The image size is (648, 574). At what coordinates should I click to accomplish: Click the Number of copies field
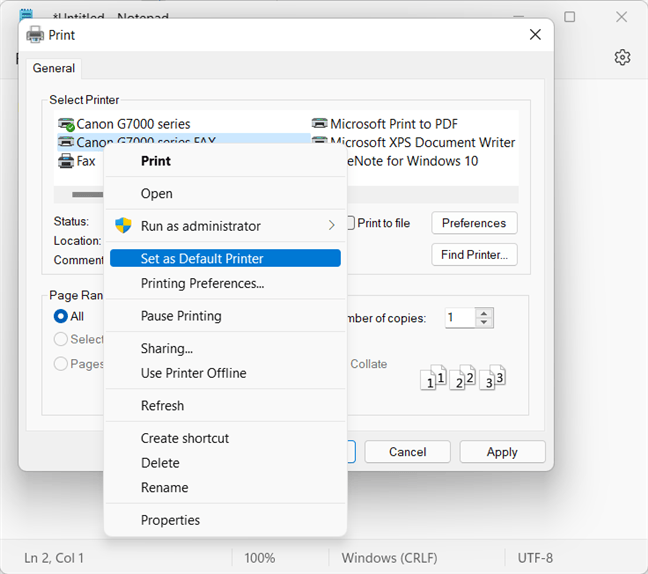coord(460,318)
